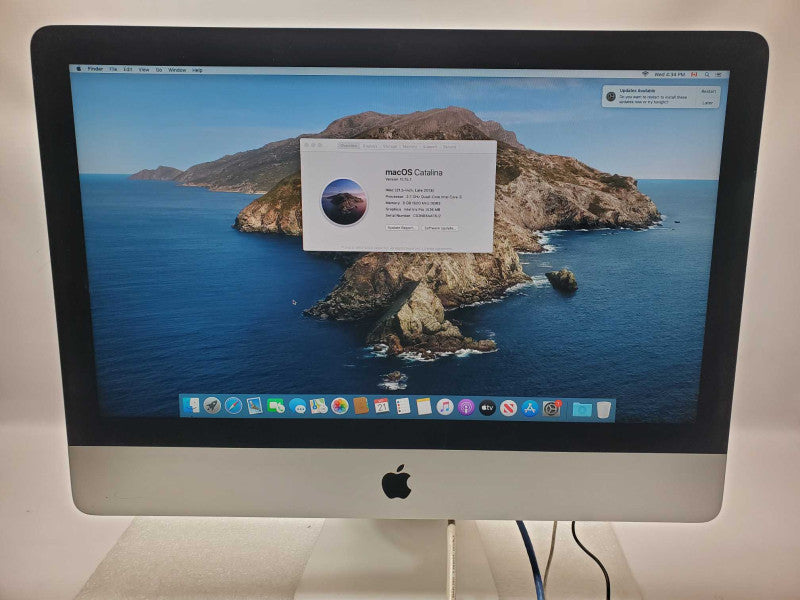
Task: Click the Serial Number line
Action: pos(413,216)
